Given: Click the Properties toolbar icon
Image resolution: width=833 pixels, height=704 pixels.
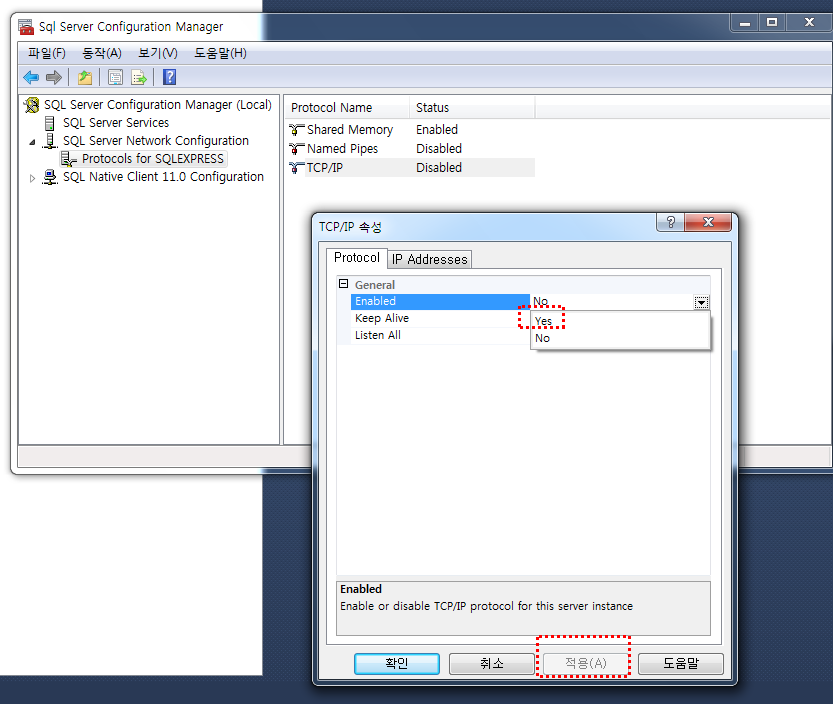Looking at the screenshot, I should 115,78.
